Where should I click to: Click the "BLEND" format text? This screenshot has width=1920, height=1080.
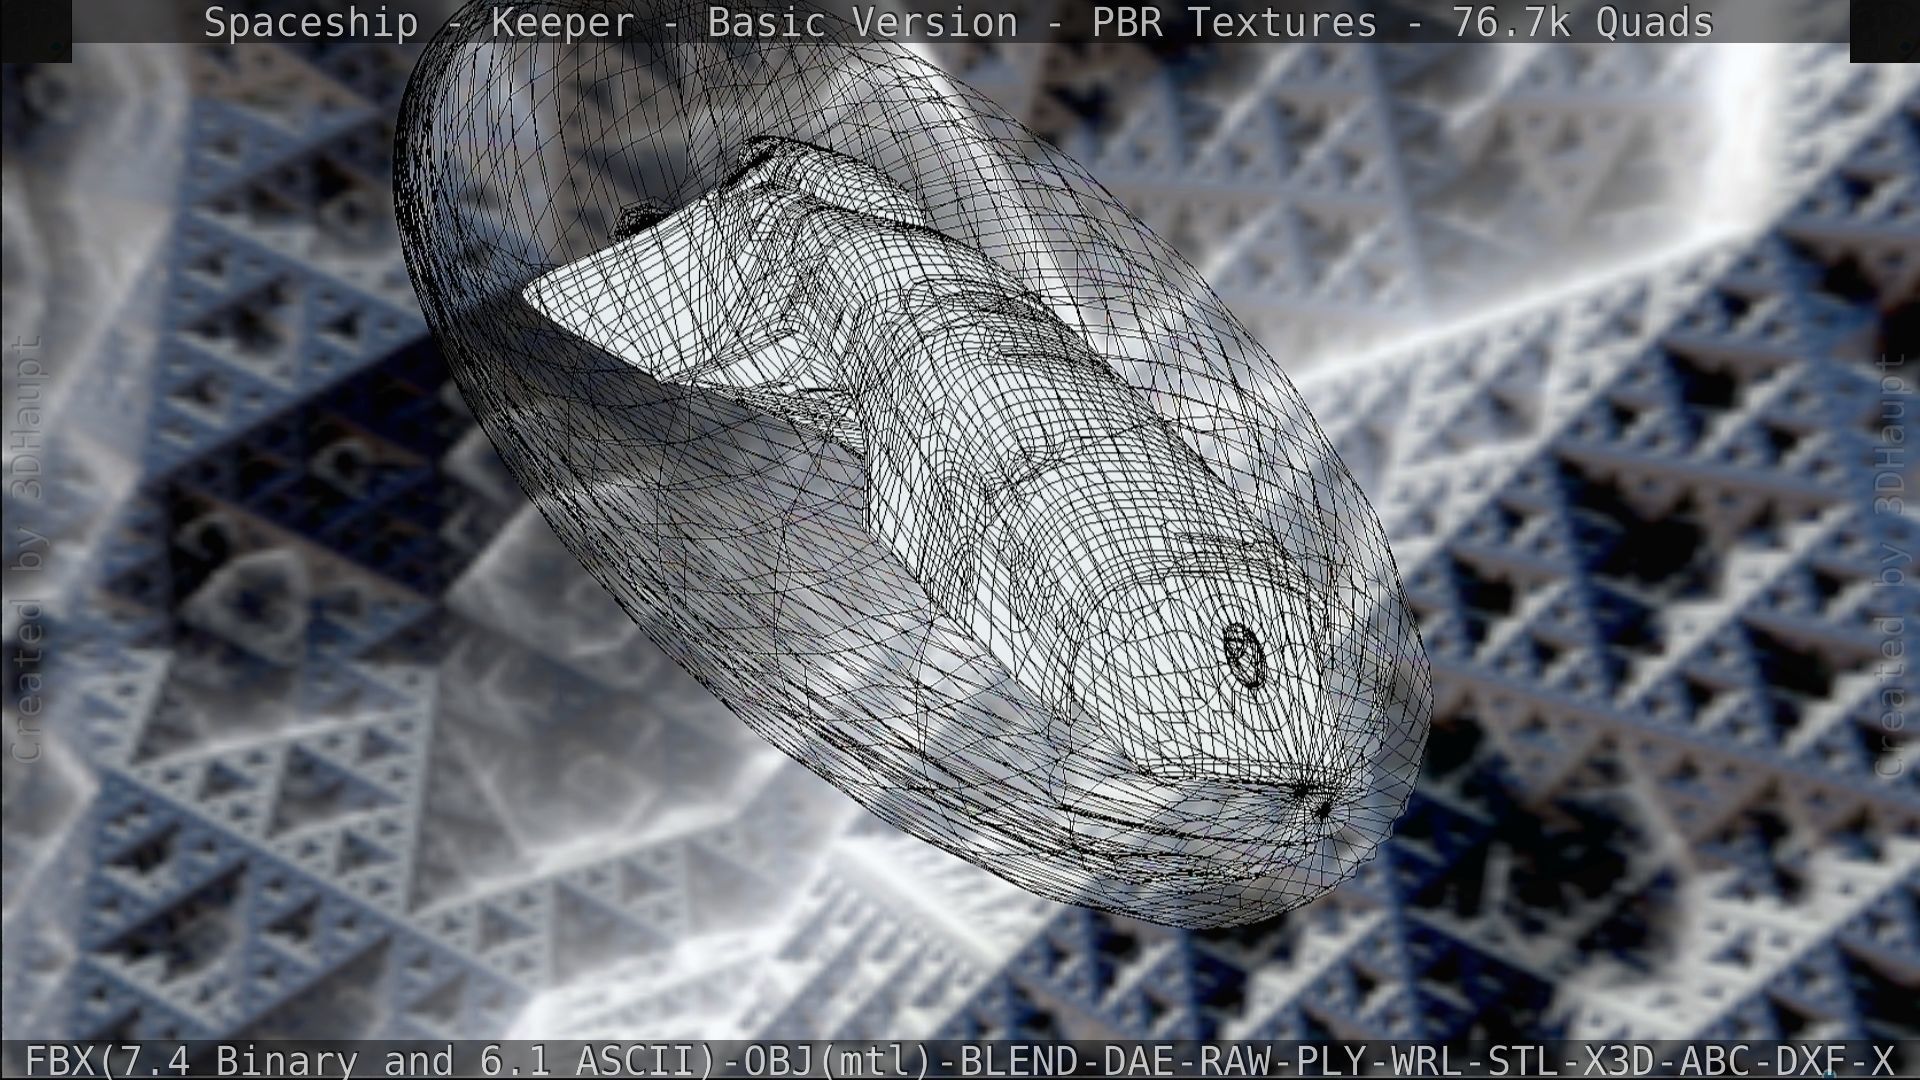pos(1019,1060)
